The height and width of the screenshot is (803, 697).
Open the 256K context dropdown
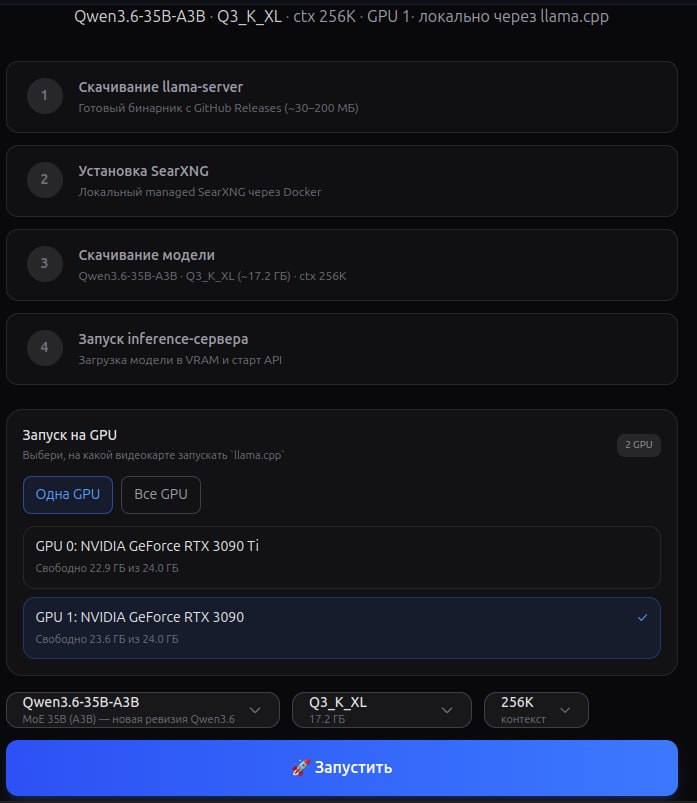pos(536,710)
